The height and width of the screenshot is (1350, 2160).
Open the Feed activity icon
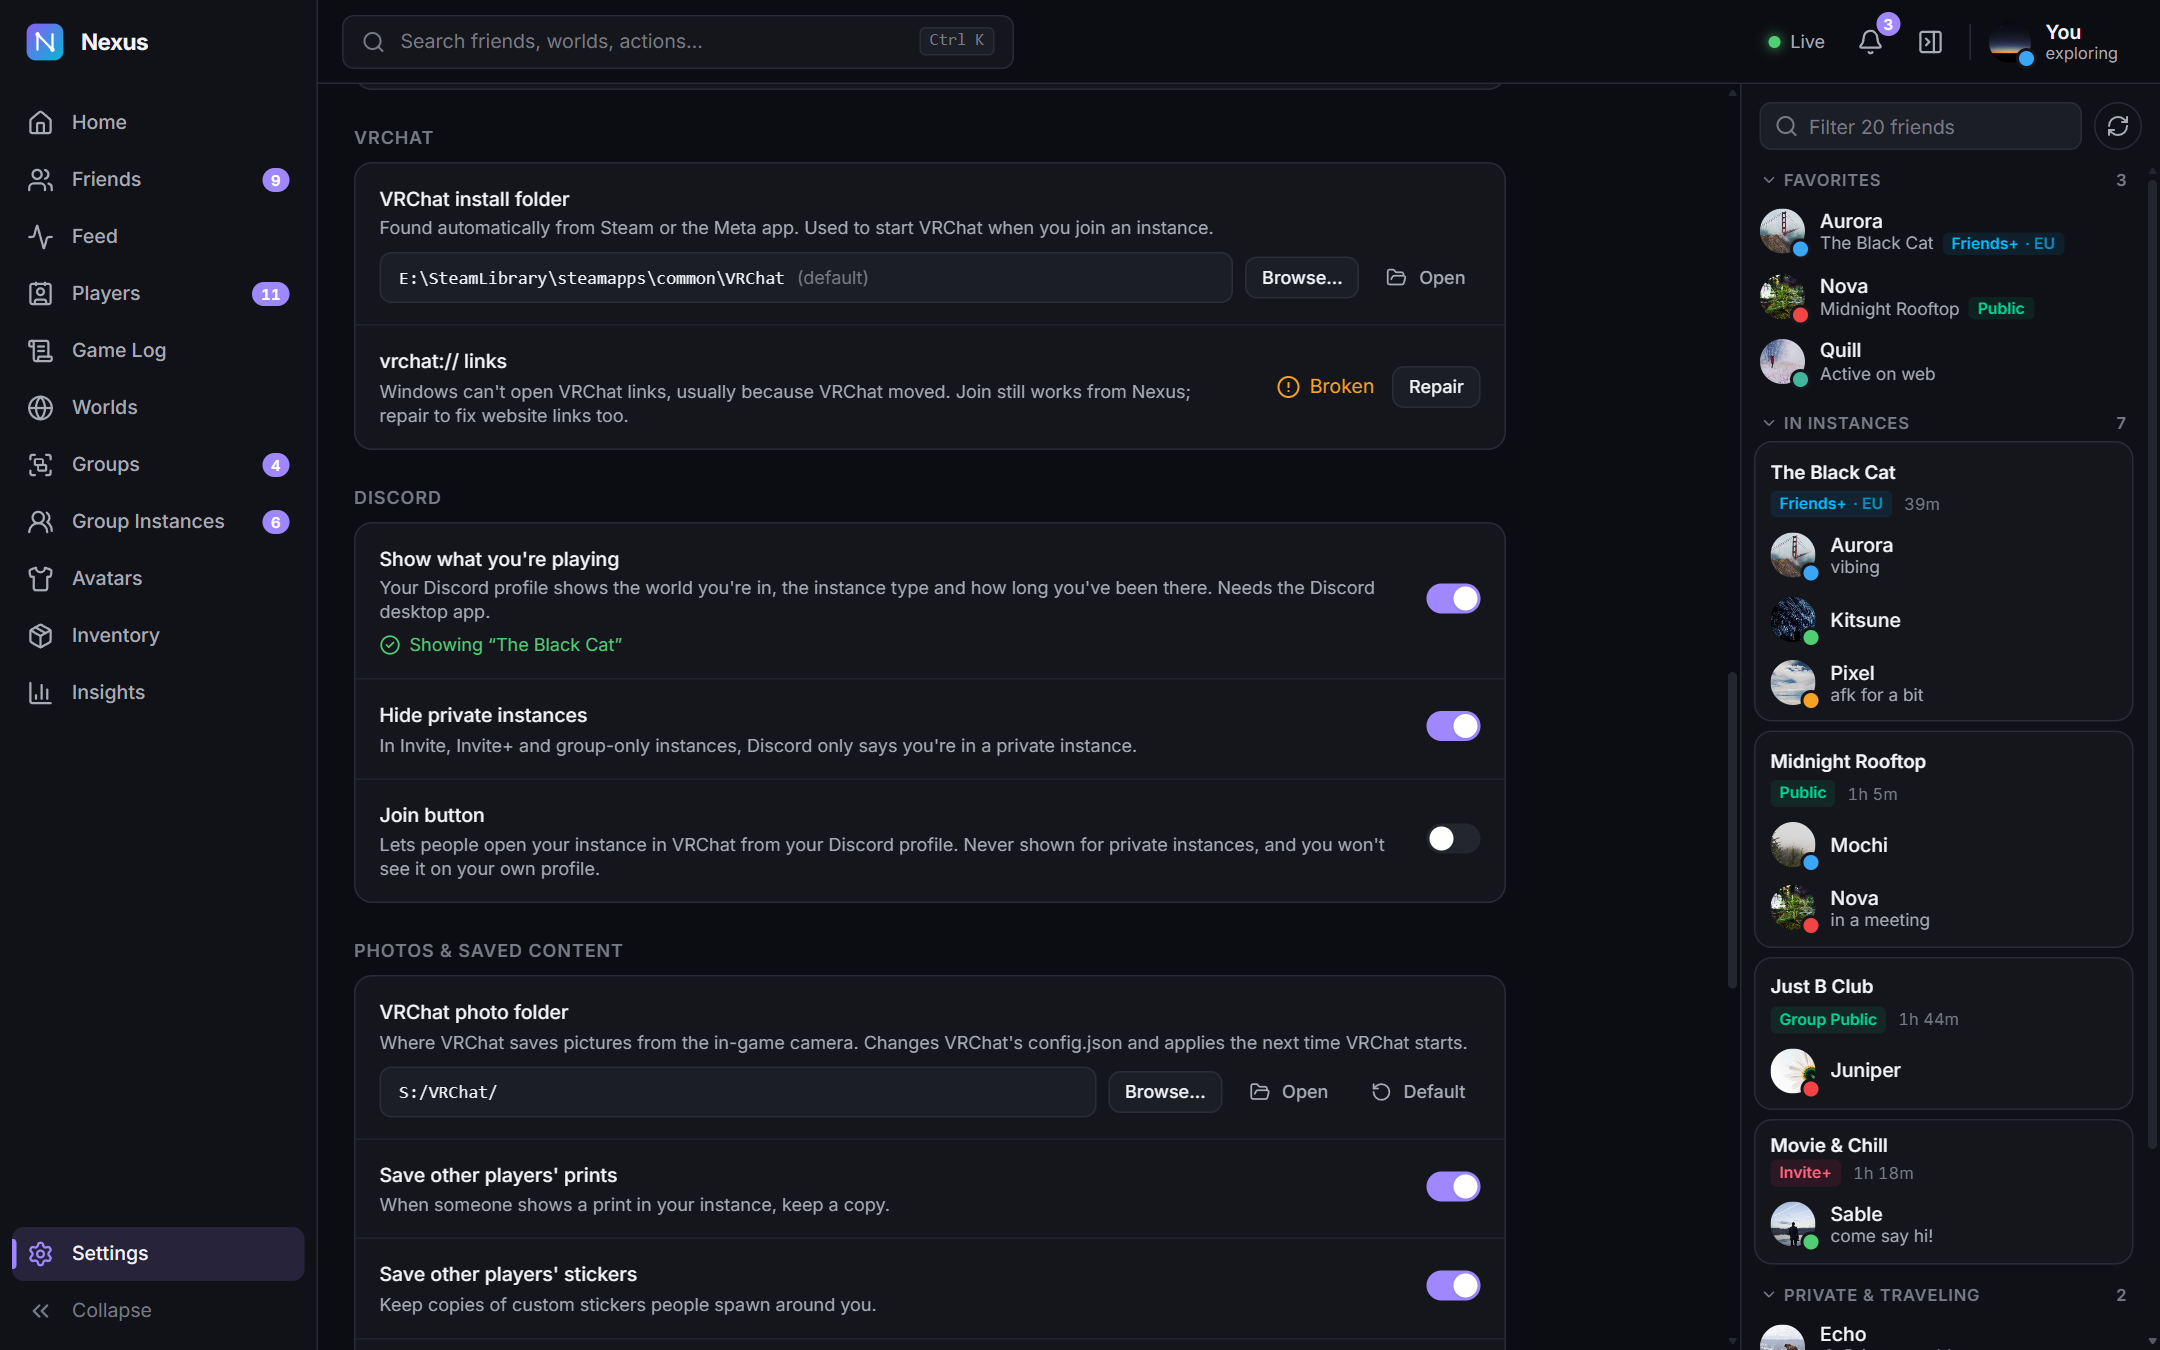[x=40, y=236]
